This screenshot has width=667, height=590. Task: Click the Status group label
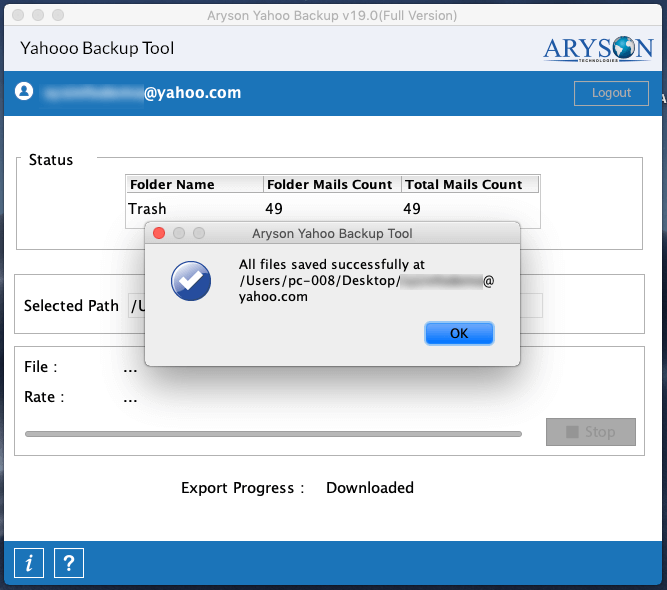51,160
